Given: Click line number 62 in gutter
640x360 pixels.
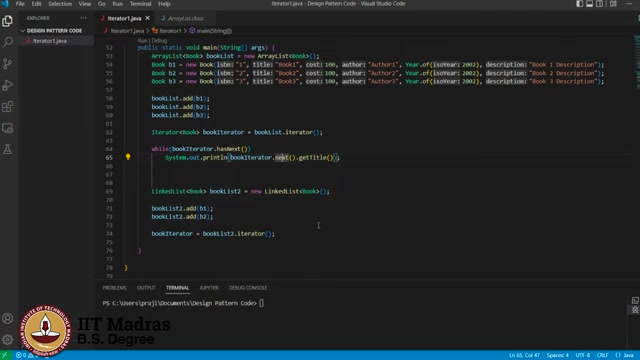Looking at the screenshot, I should point(109,132).
